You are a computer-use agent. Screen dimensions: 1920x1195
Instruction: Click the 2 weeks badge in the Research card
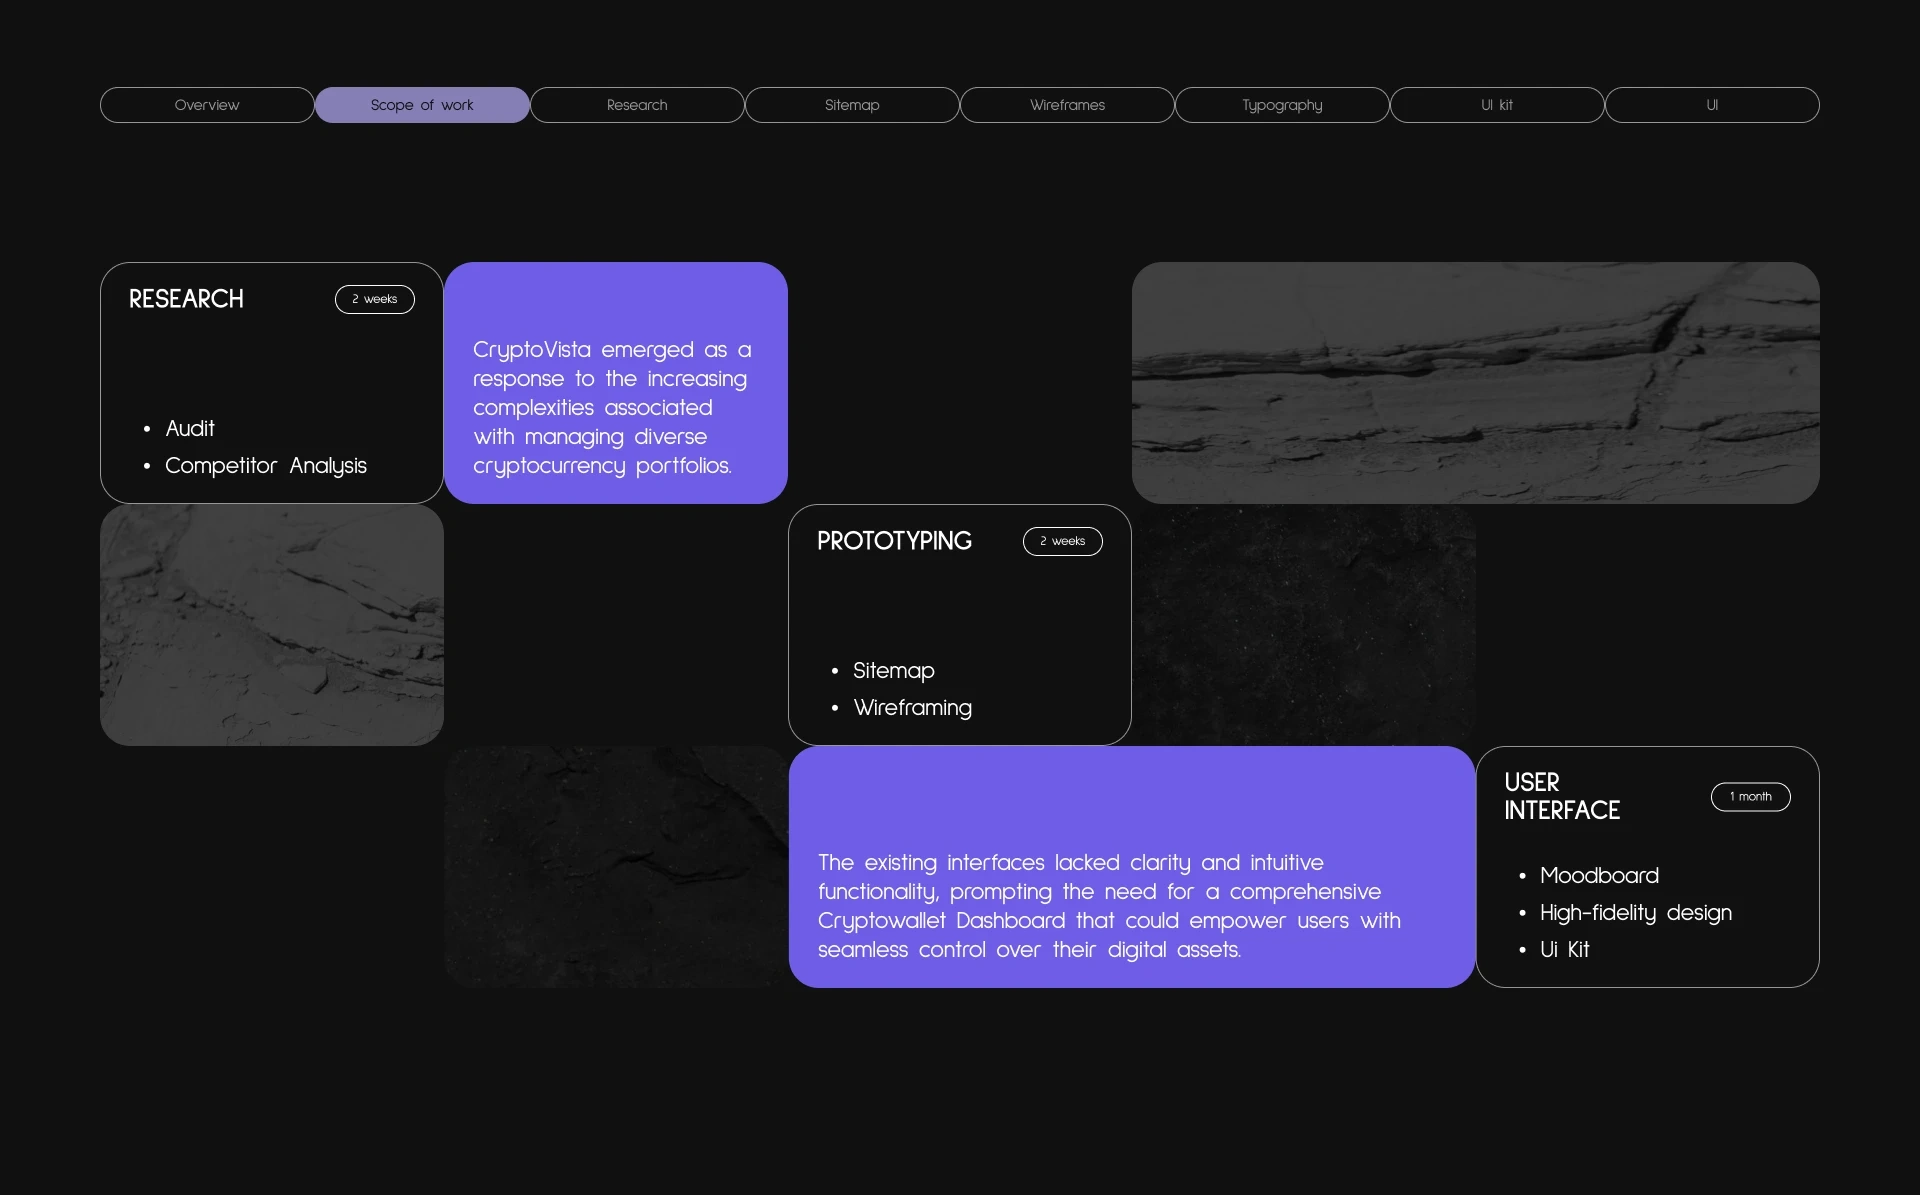(375, 299)
